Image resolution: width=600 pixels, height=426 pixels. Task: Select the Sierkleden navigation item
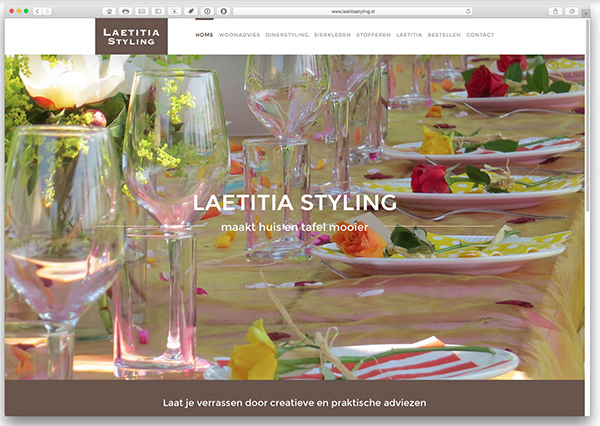pos(333,35)
